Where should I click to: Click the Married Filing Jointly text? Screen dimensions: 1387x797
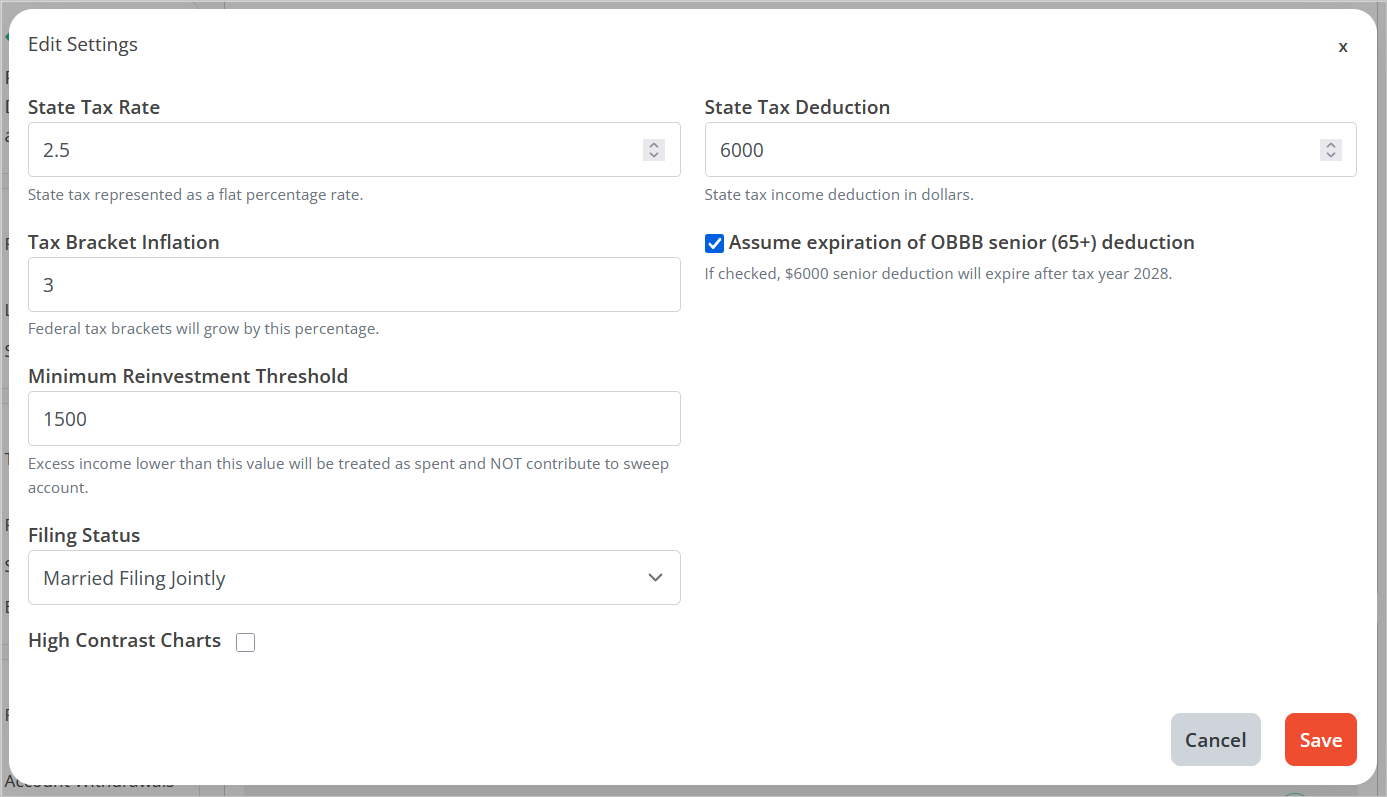[134, 579]
